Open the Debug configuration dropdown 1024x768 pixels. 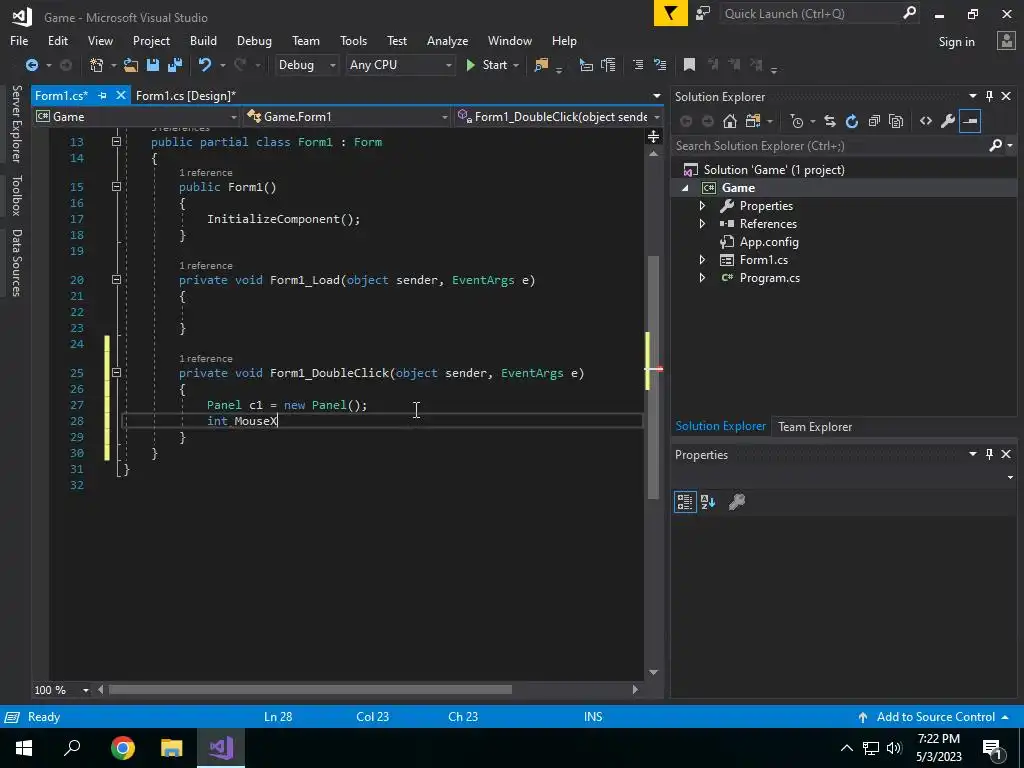306,65
